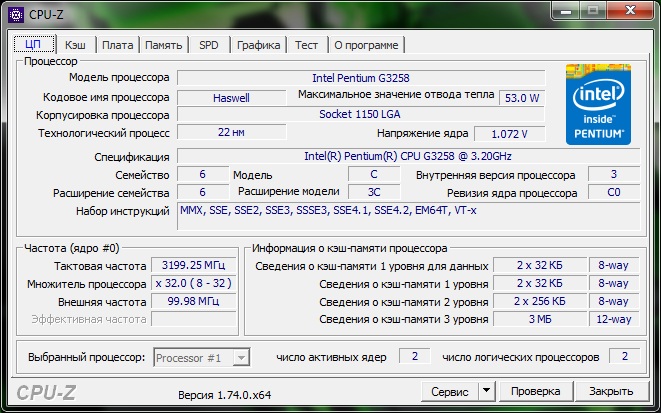Open the Графика tab
Image resolution: width=661 pixels, height=413 pixels.
[258, 45]
